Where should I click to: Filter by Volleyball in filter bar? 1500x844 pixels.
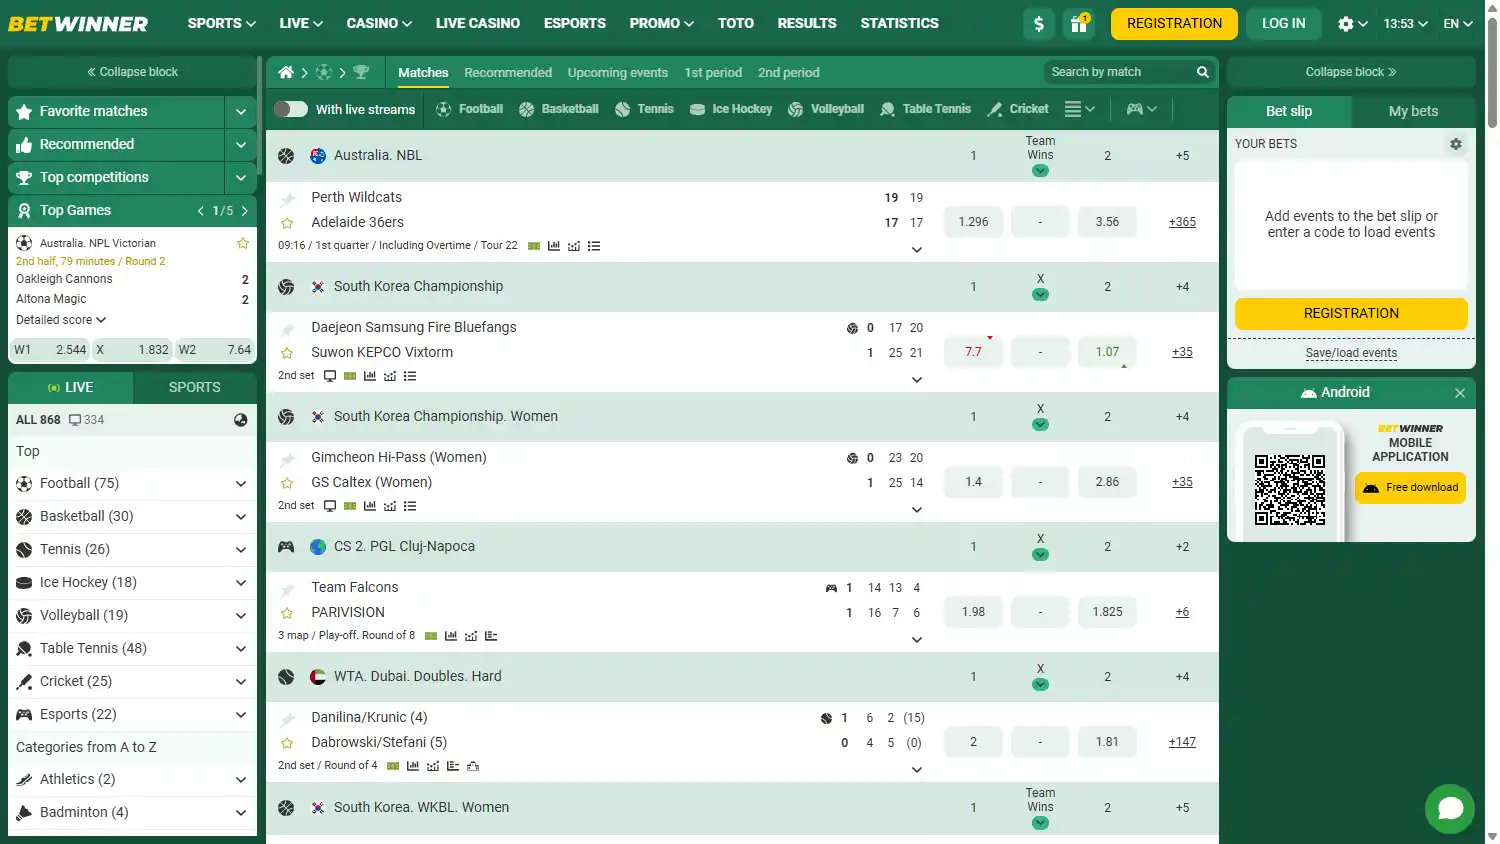point(826,109)
